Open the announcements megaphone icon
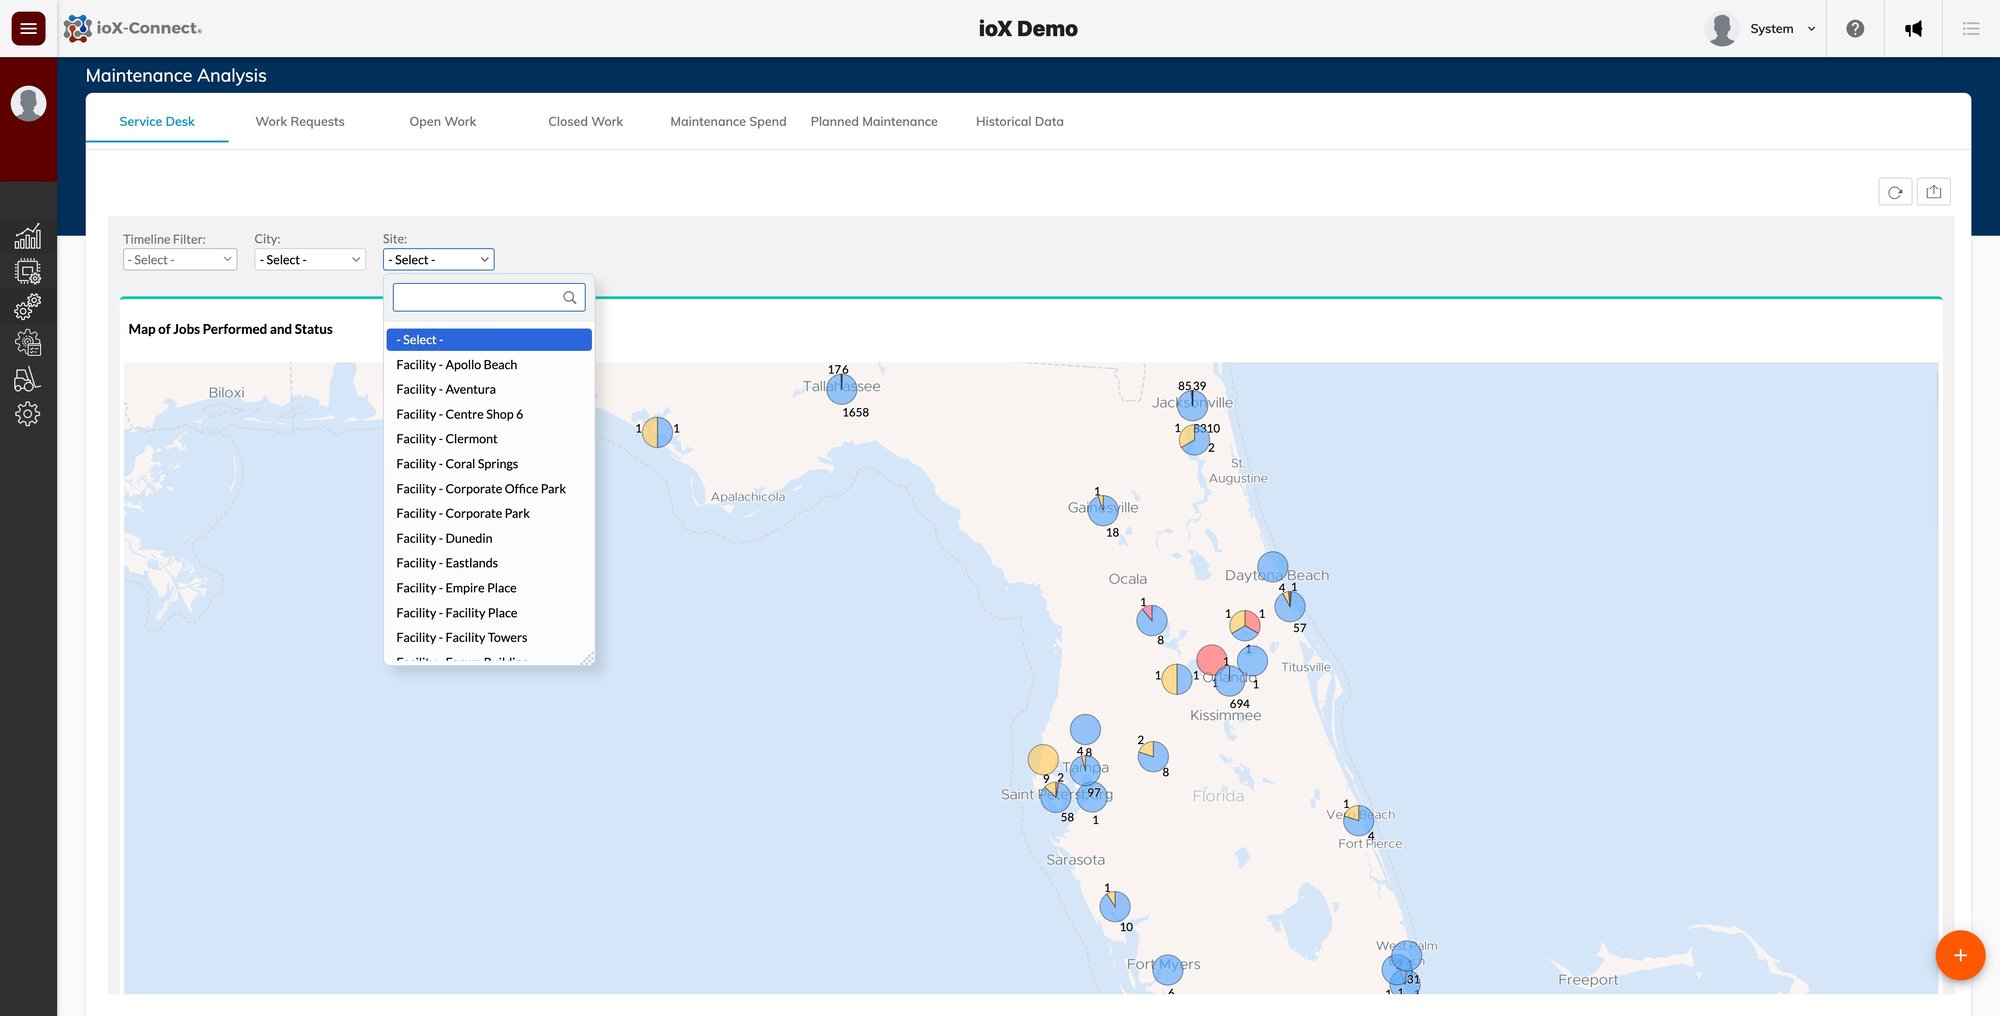Viewport: 2000px width, 1016px height. coord(1913,29)
